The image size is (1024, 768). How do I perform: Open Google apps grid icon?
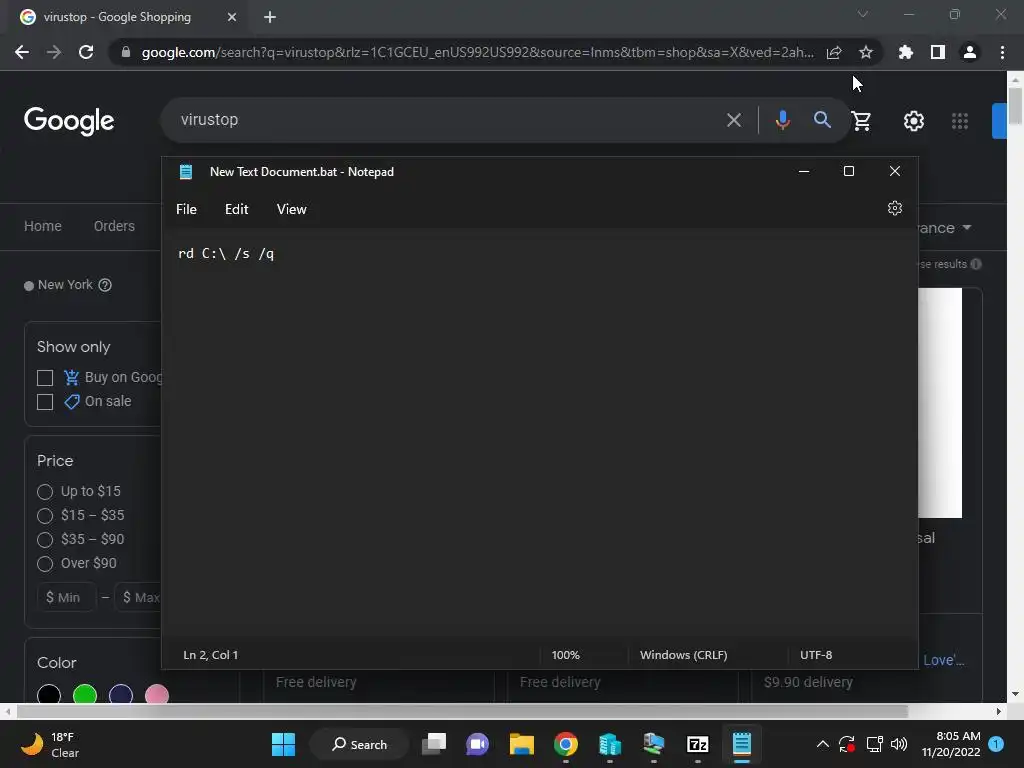tap(959, 121)
